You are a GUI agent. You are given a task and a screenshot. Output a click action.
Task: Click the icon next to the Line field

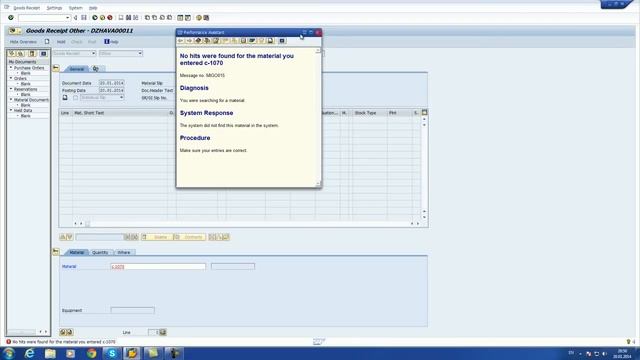point(163,332)
